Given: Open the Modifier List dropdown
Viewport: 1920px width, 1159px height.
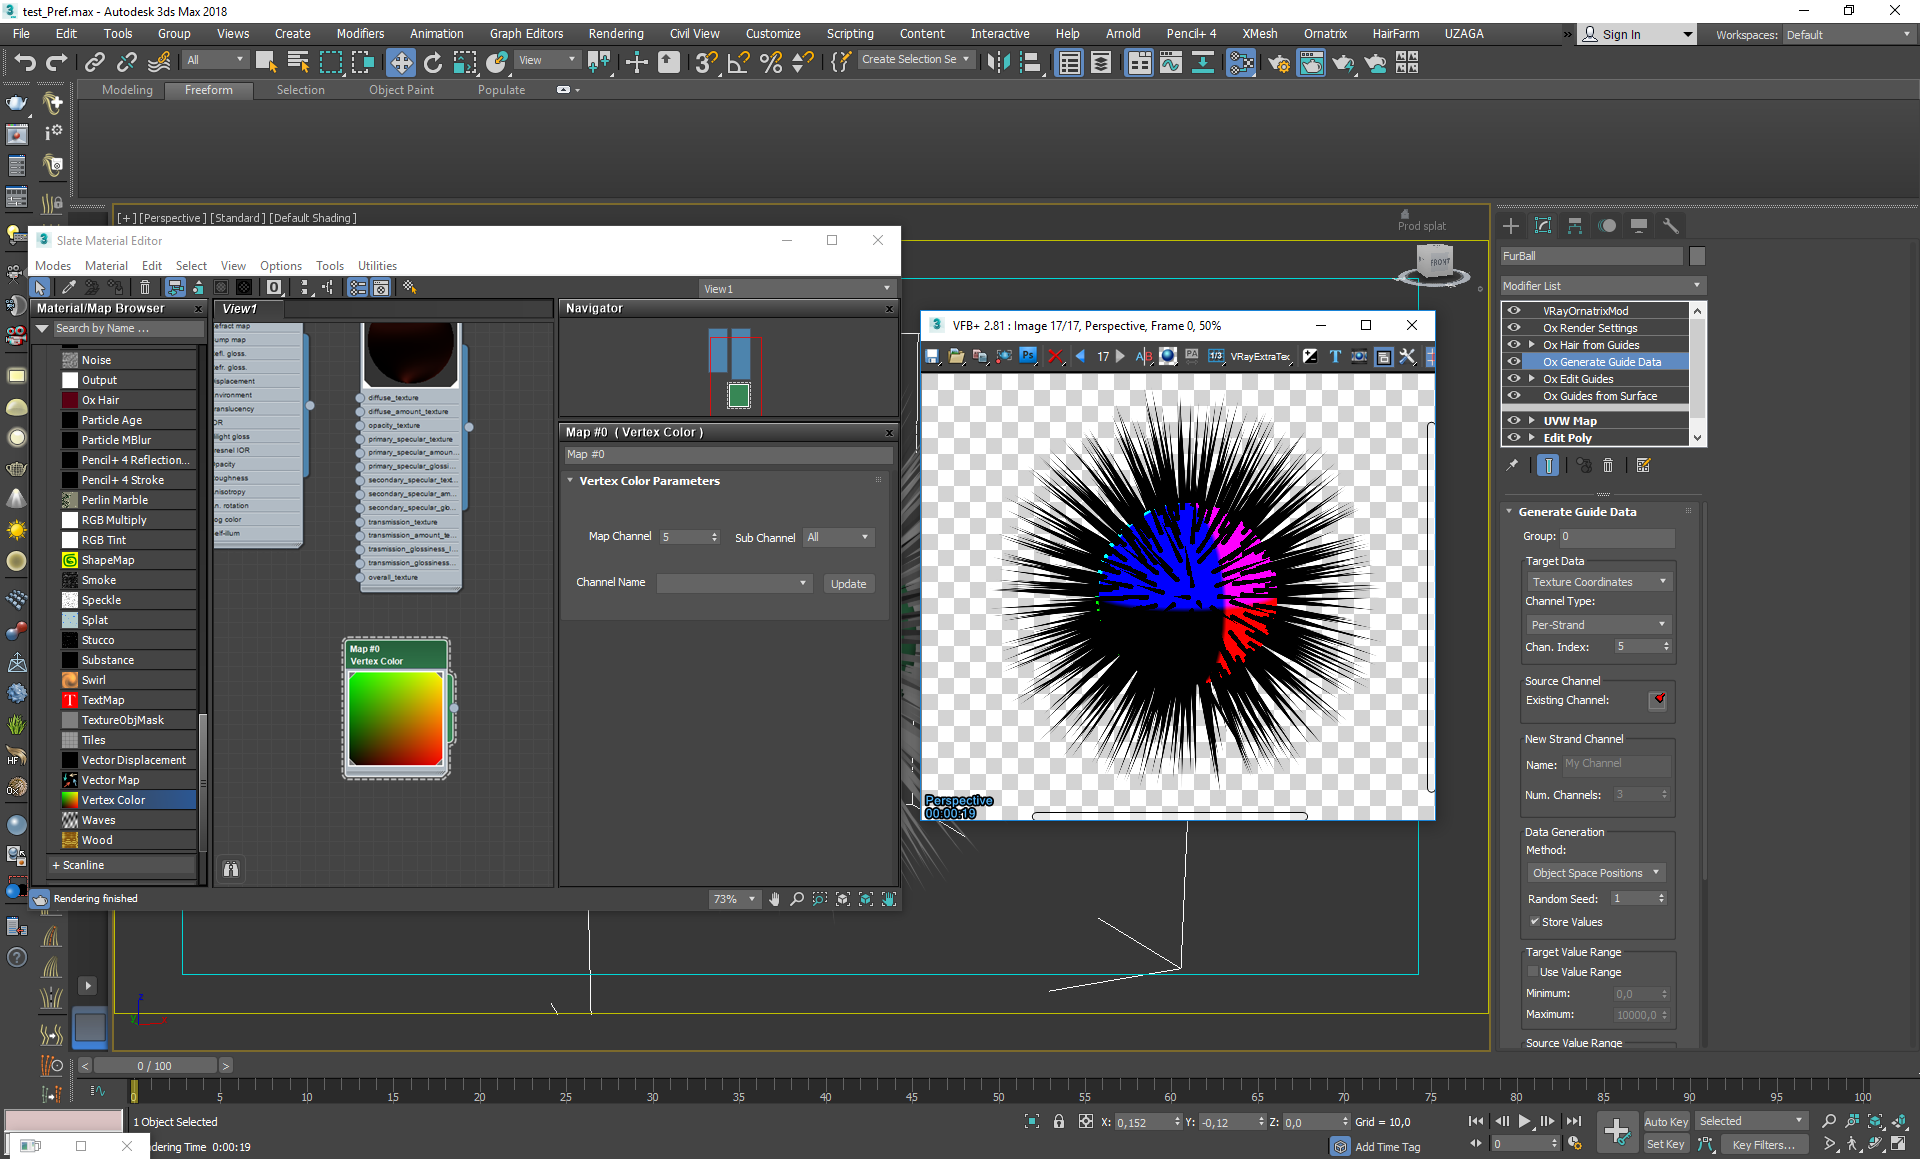Looking at the screenshot, I should [1601, 286].
